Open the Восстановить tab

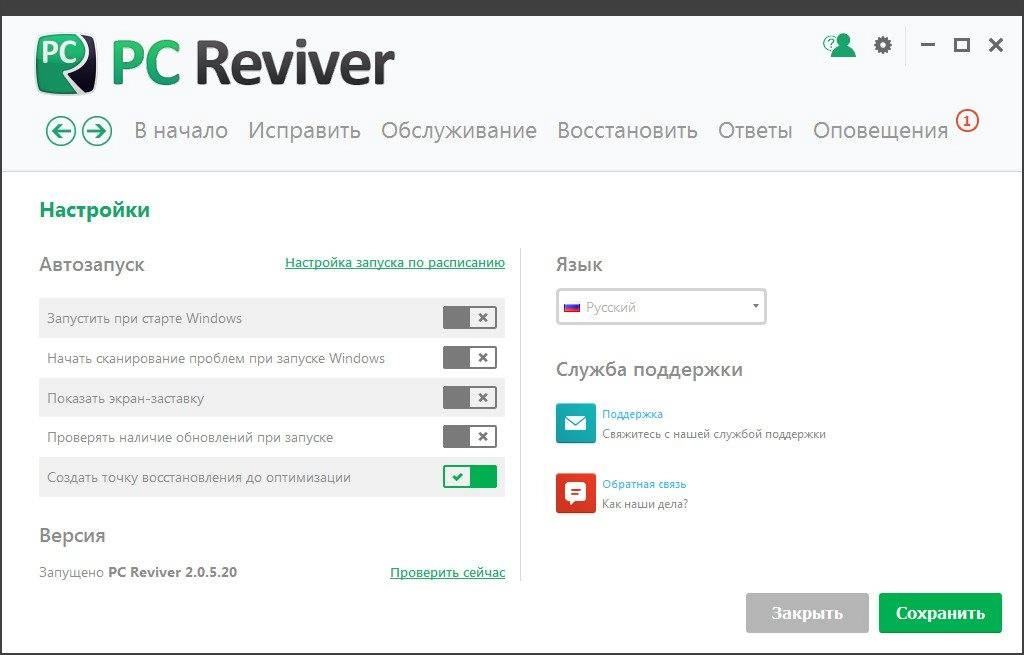[x=627, y=131]
